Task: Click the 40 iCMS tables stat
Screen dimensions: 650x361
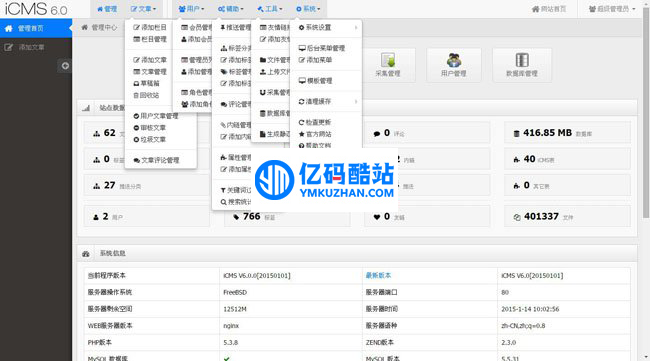Action: (x=567, y=159)
